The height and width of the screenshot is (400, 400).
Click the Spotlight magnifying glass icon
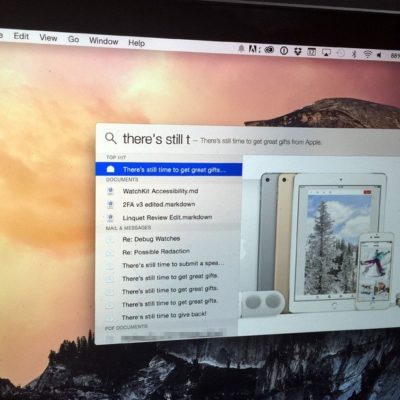click(111, 138)
